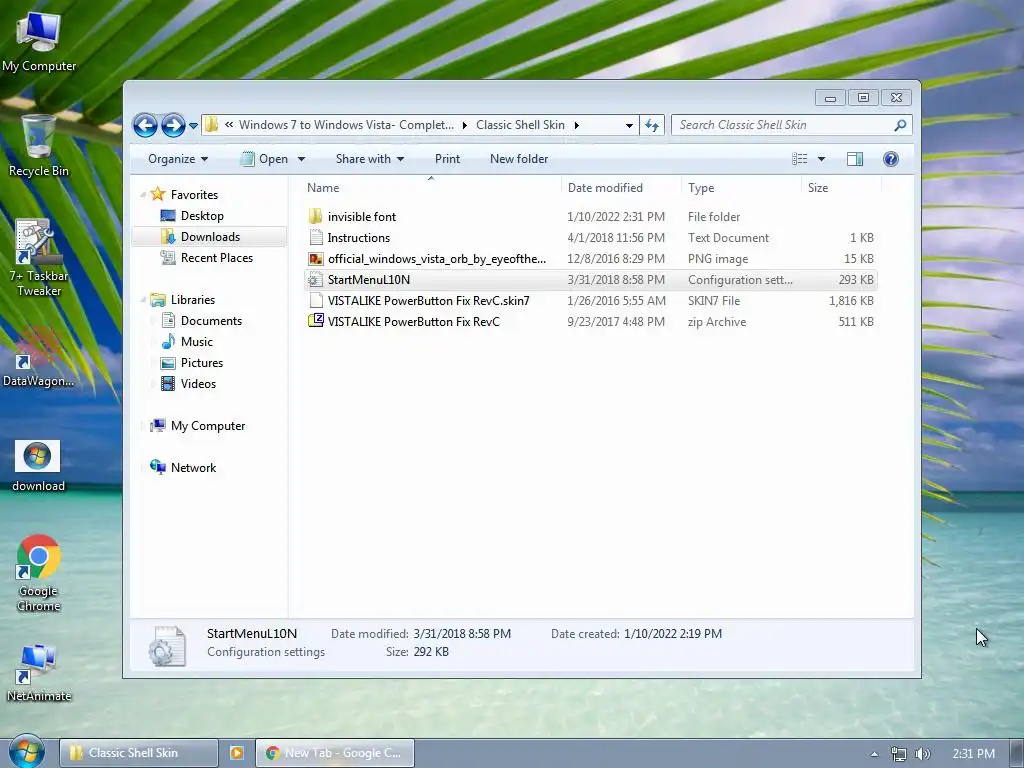1024x768 pixels.
Task: Go forward with the Explorer Forward arrow
Action: 173,125
